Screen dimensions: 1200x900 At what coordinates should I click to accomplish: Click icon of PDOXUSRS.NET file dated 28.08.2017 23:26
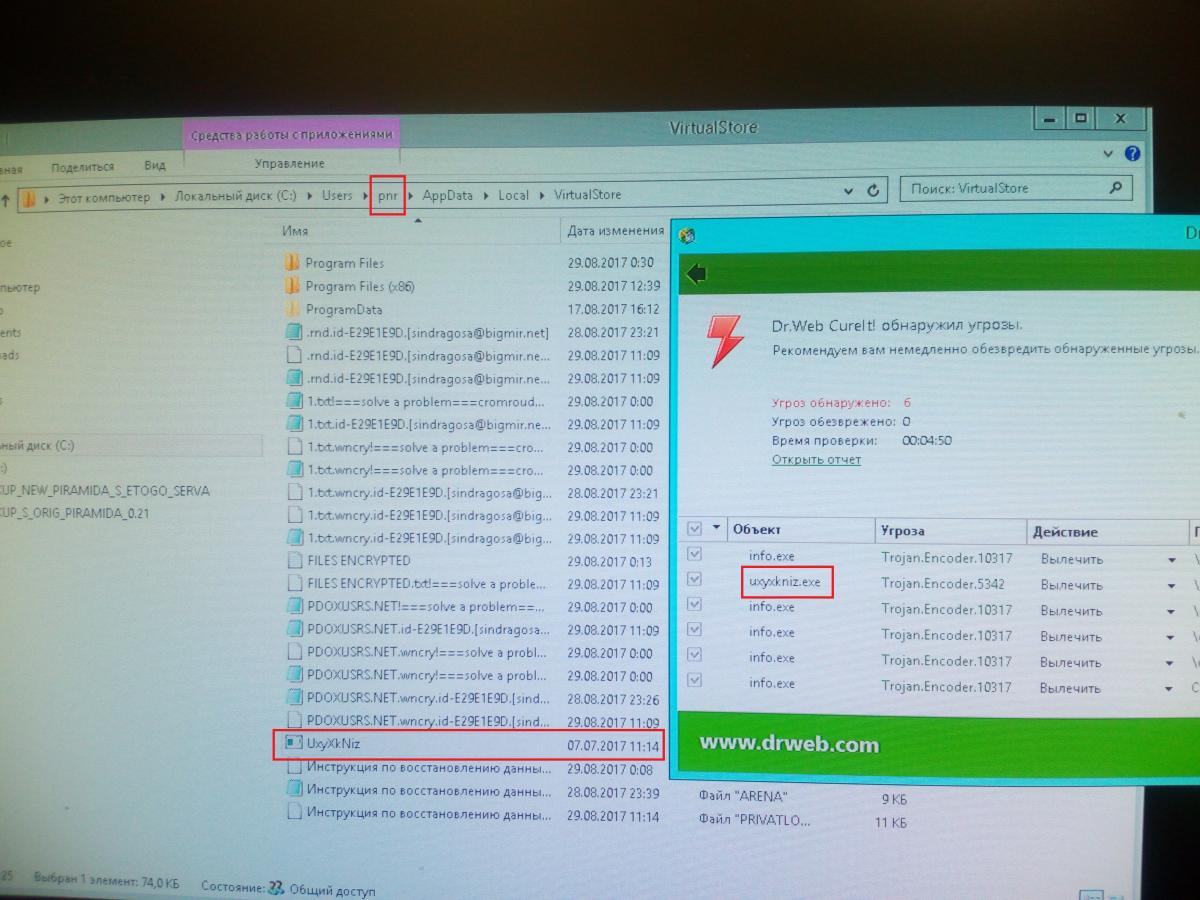[x=293, y=698]
